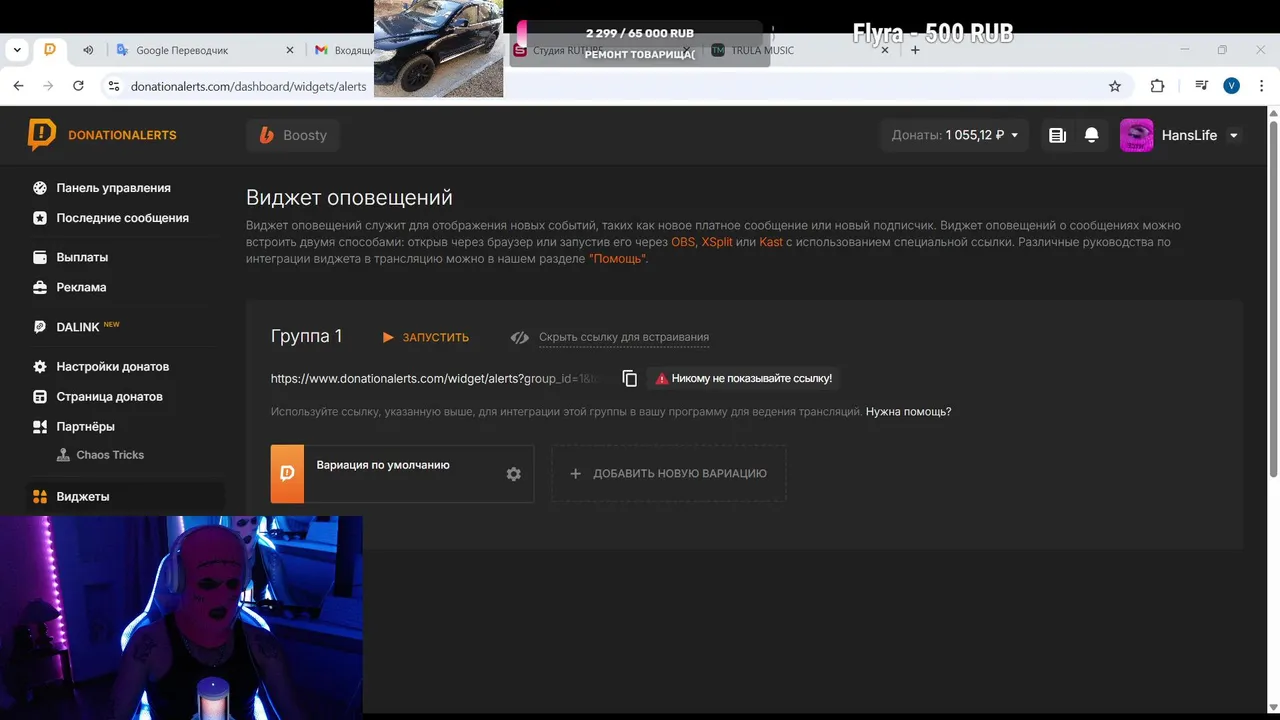
Task: Click the site information icon in address bar
Action: (113, 86)
